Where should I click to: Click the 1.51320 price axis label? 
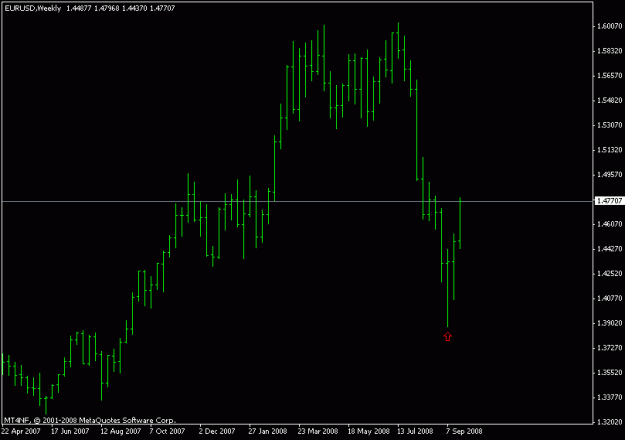[609, 150]
